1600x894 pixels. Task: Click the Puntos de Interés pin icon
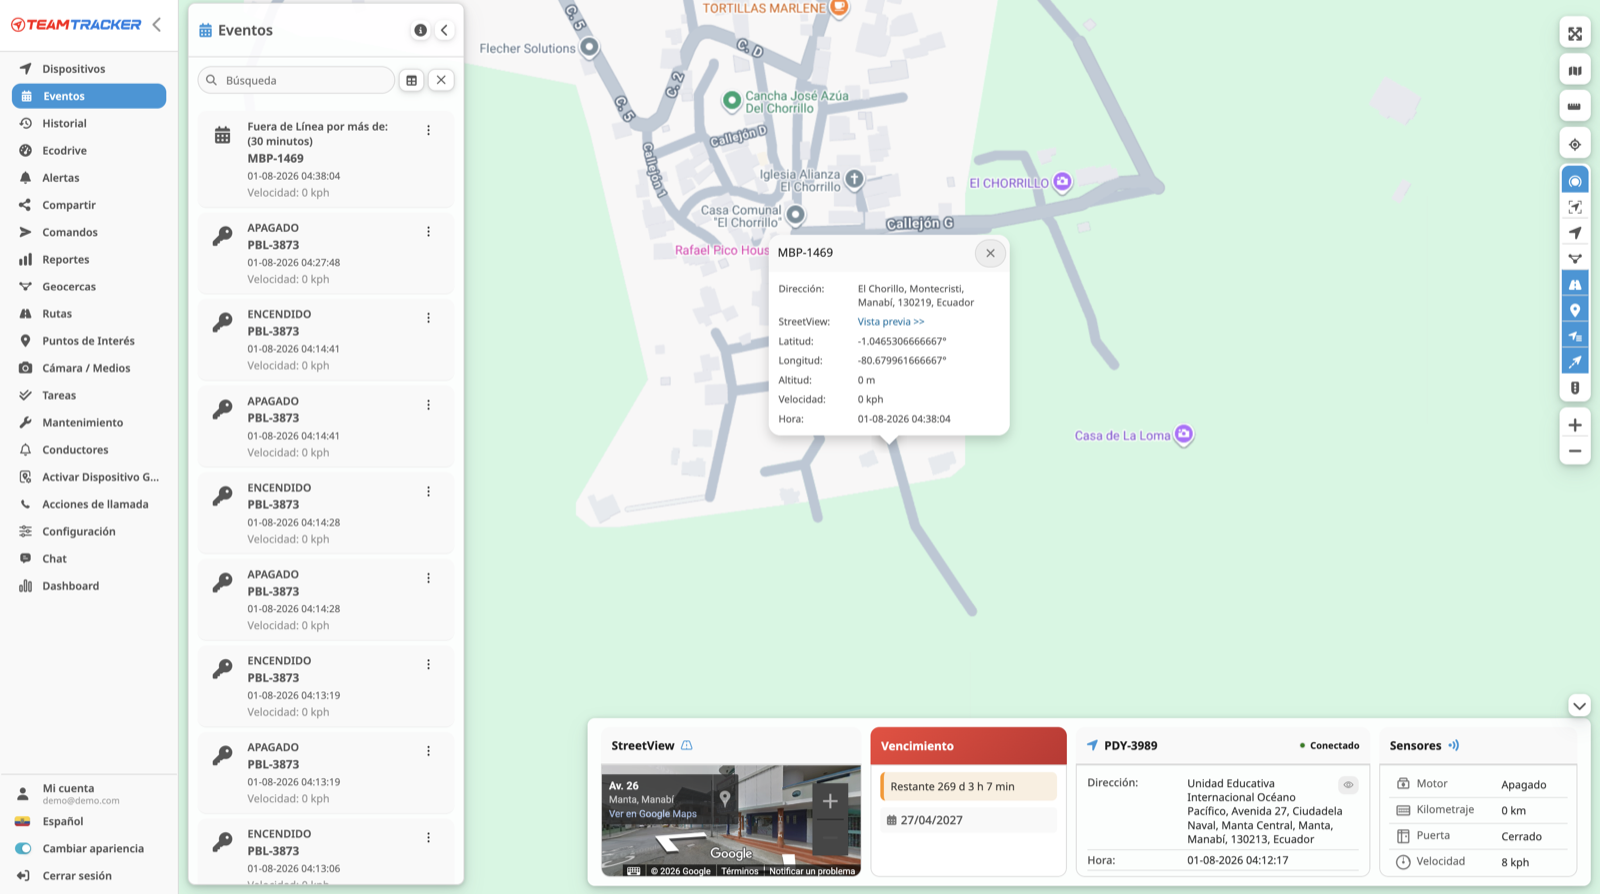(25, 341)
